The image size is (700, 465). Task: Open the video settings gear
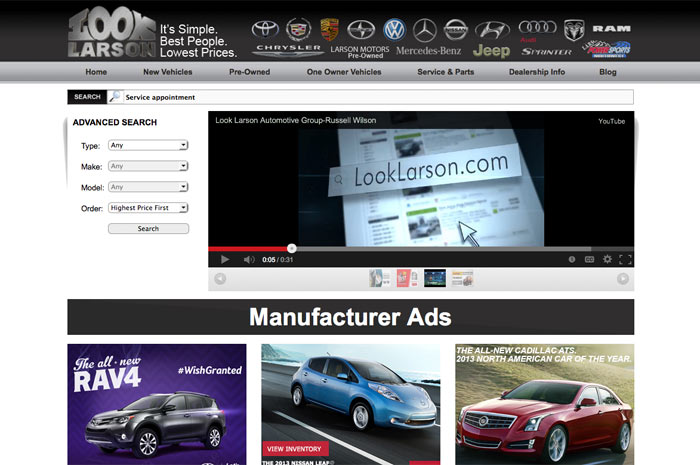[607, 259]
